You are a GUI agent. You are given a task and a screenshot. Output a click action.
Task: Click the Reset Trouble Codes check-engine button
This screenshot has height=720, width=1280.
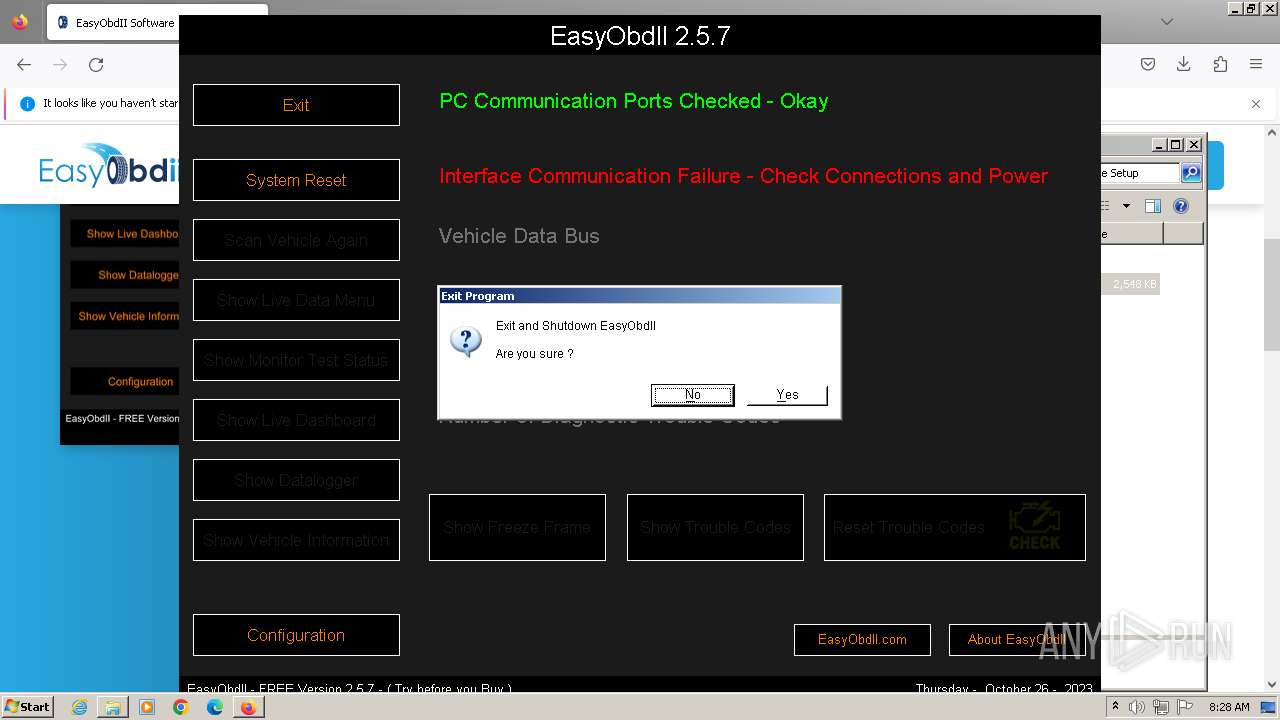[954, 527]
